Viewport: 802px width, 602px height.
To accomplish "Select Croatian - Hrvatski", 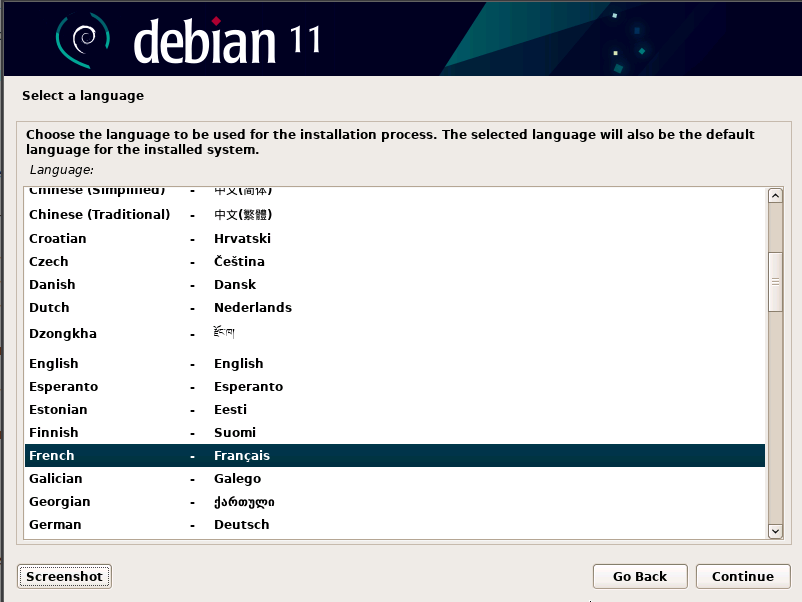I will click(x=58, y=239).
